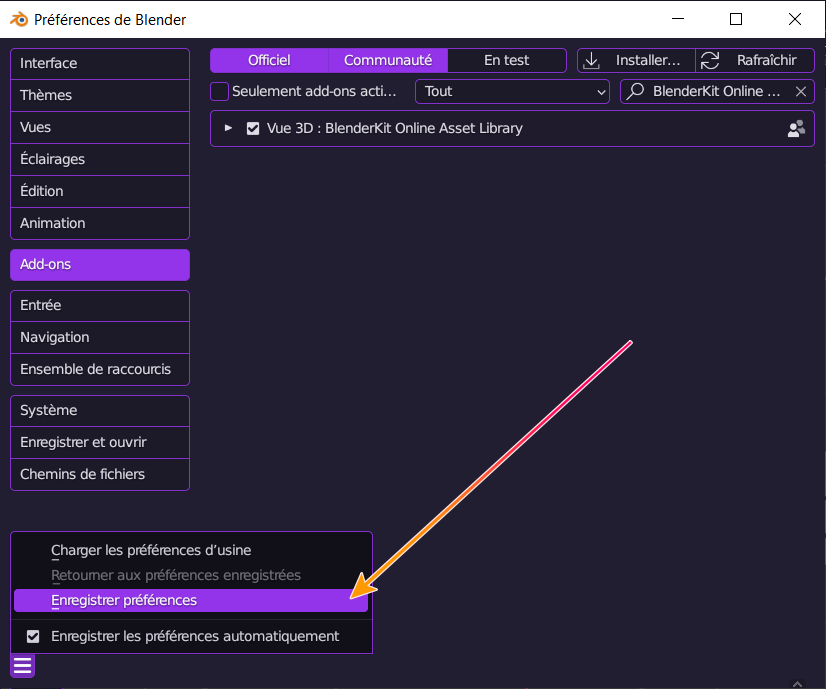This screenshot has height=689, width=826.
Task: Open the Tout category dropdown
Action: coord(512,91)
